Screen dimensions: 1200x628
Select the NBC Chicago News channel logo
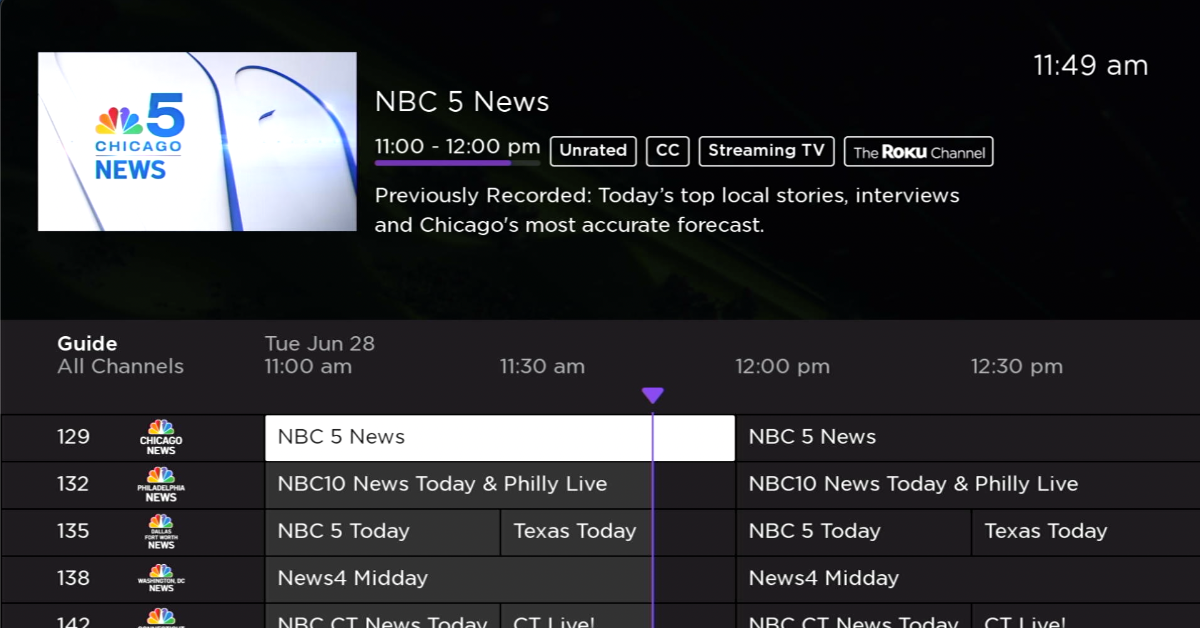coord(161,438)
